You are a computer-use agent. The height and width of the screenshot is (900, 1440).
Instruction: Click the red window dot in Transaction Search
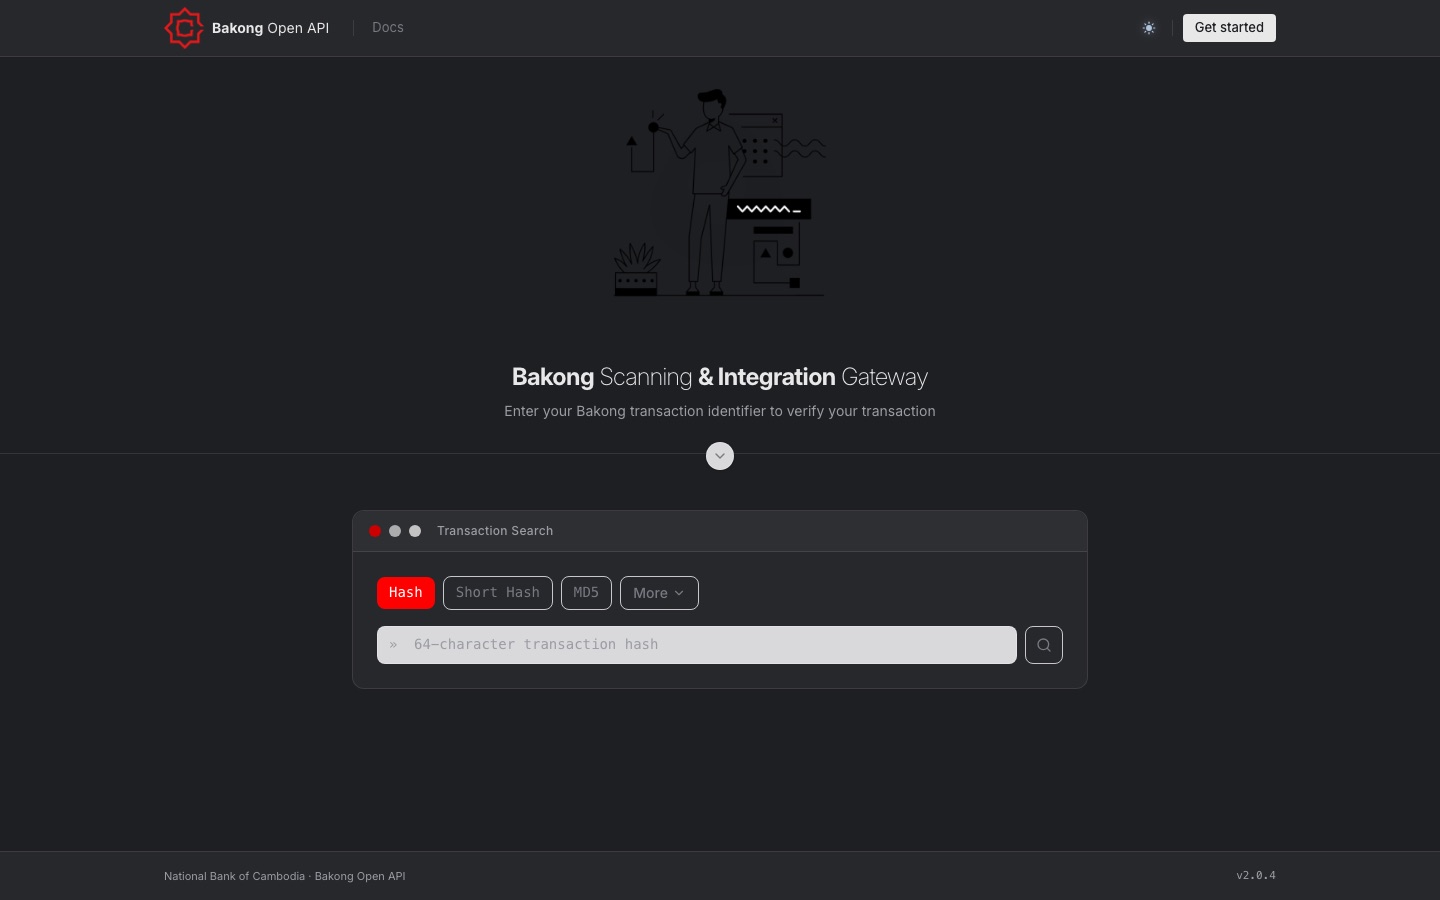pos(375,531)
